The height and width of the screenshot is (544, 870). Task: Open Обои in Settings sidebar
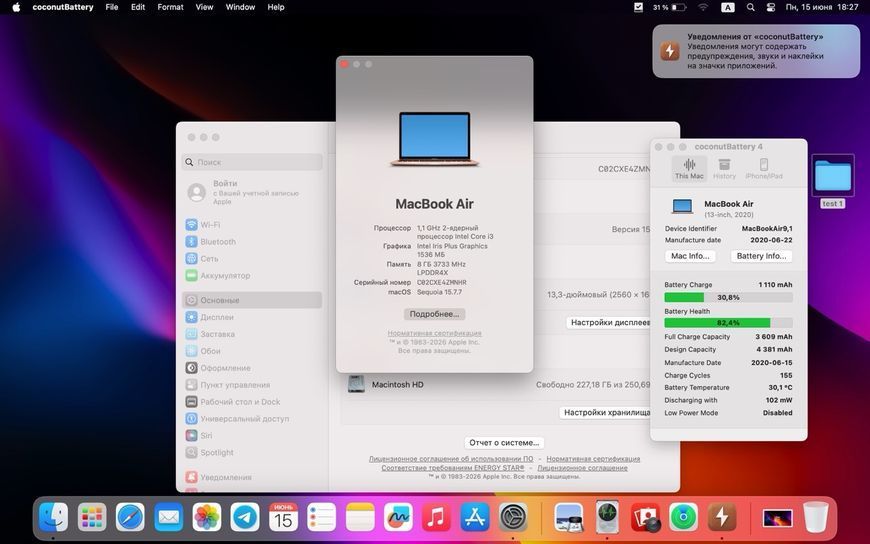(252, 351)
